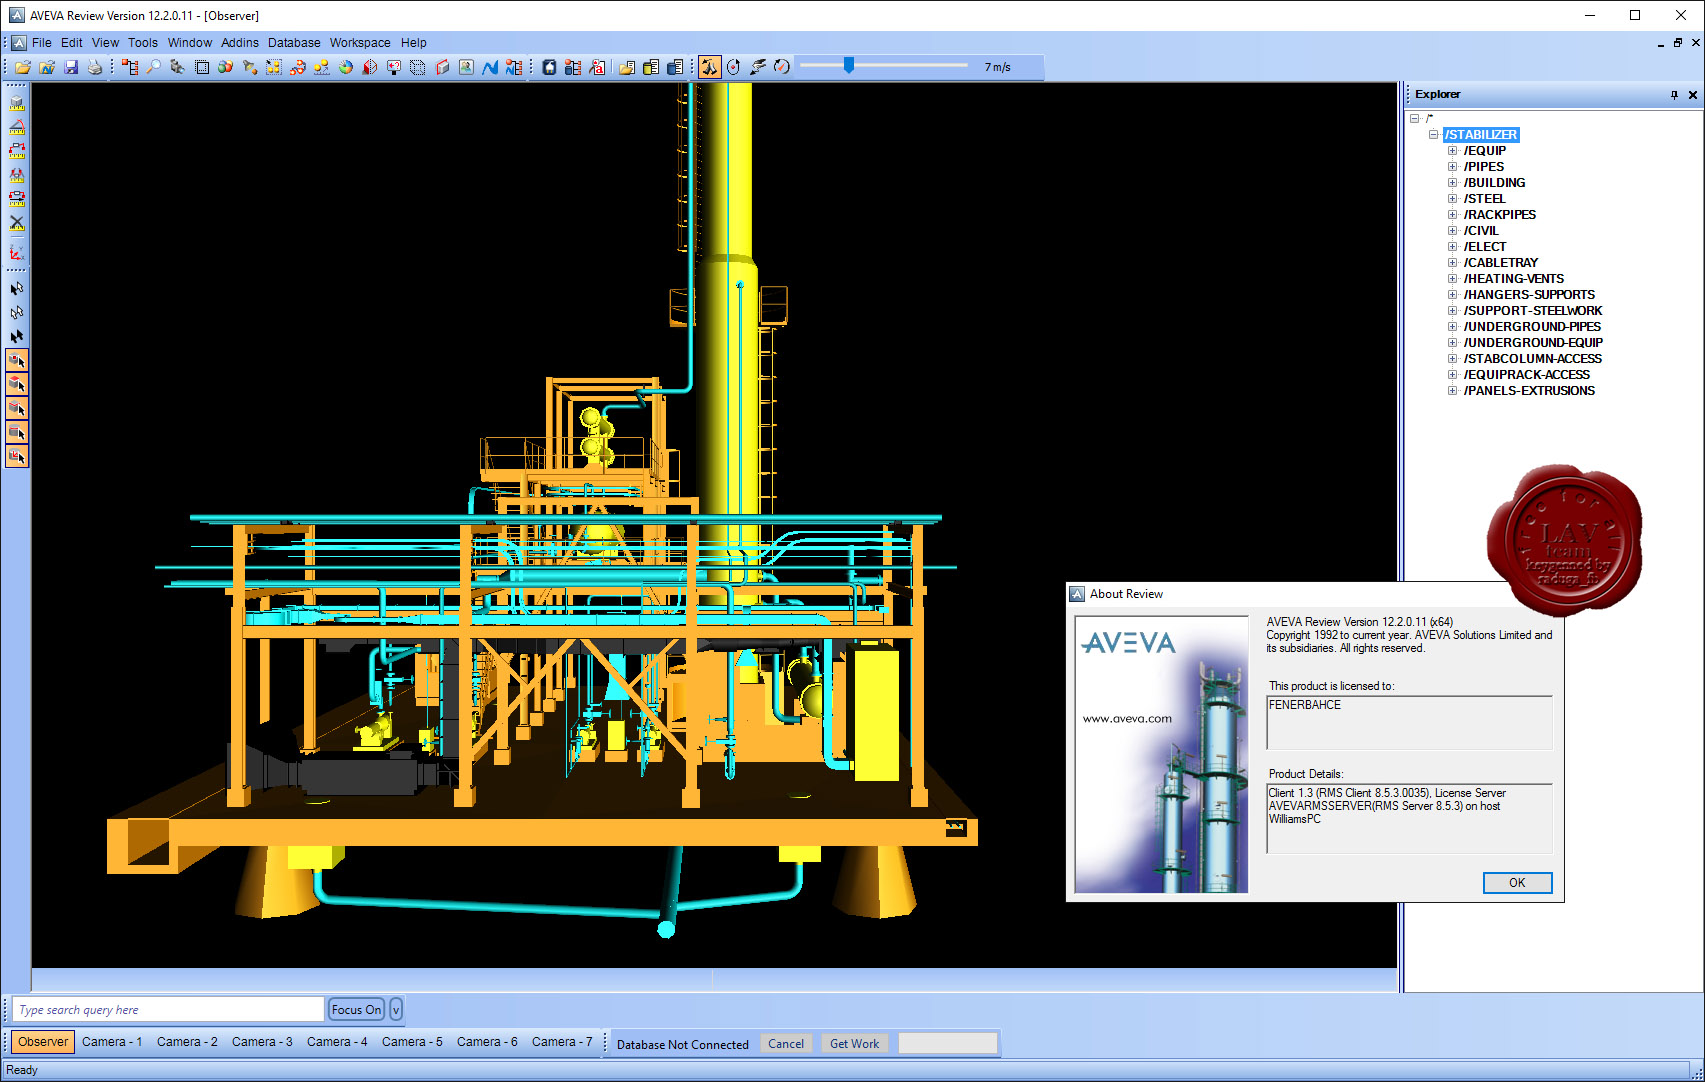The height and width of the screenshot is (1082, 1705).
Task: Switch to Camera - 4 tab
Action: coord(337,1042)
